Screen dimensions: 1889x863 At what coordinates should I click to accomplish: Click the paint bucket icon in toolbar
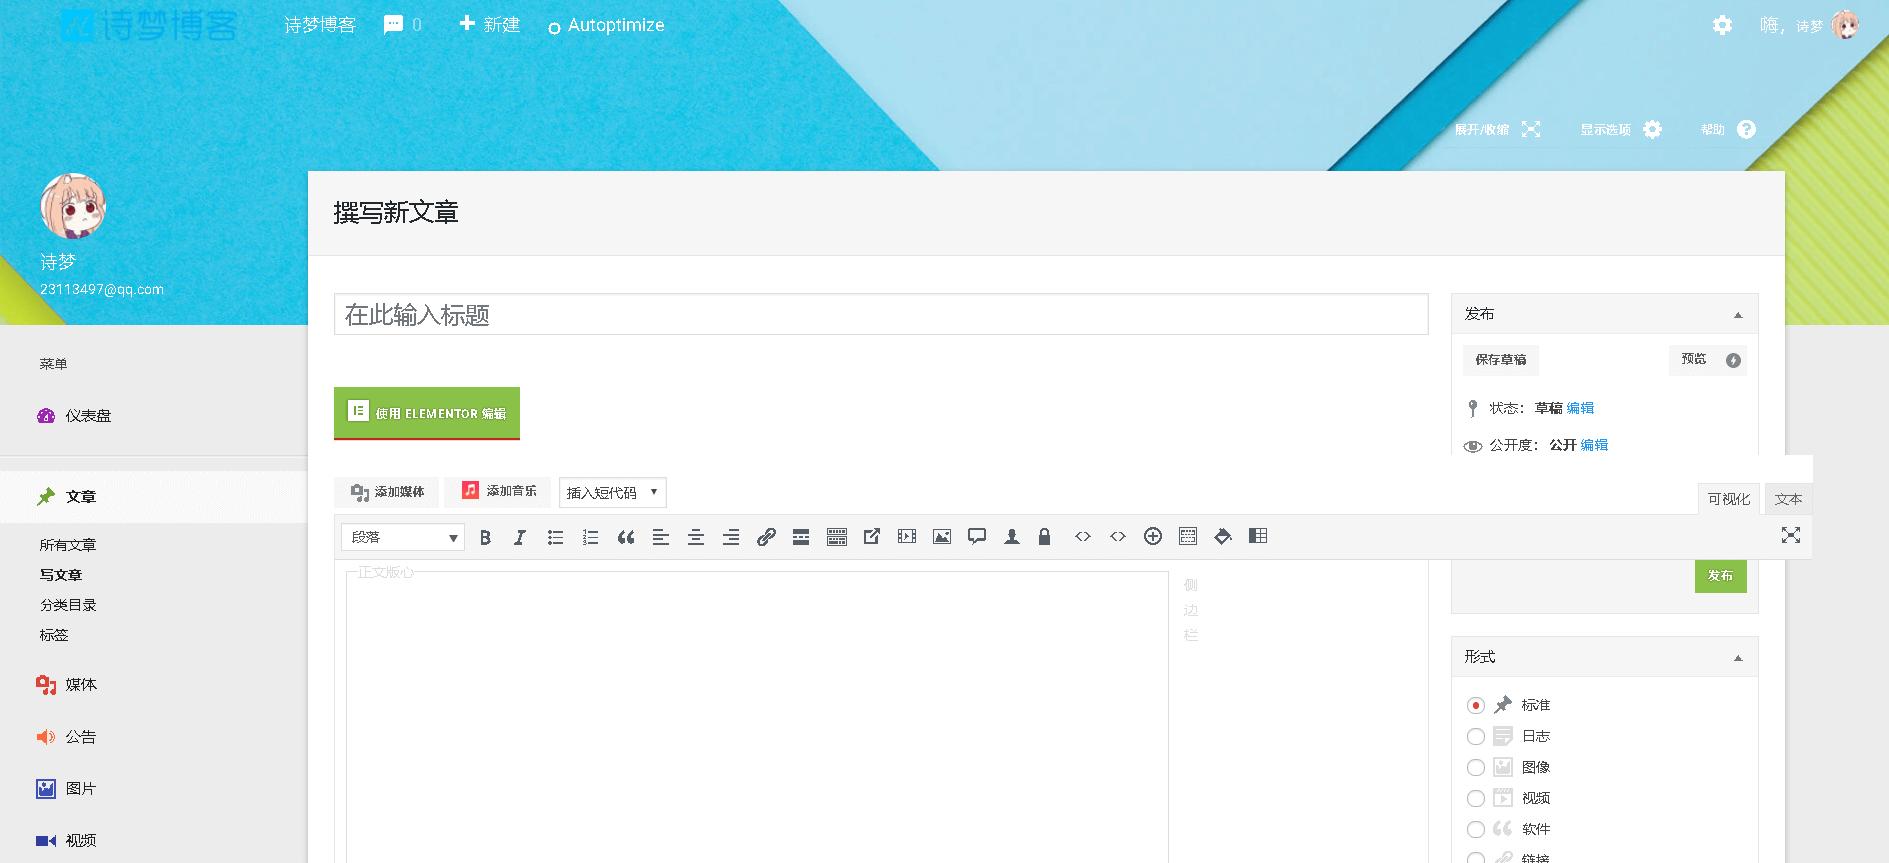coord(1223,537)
